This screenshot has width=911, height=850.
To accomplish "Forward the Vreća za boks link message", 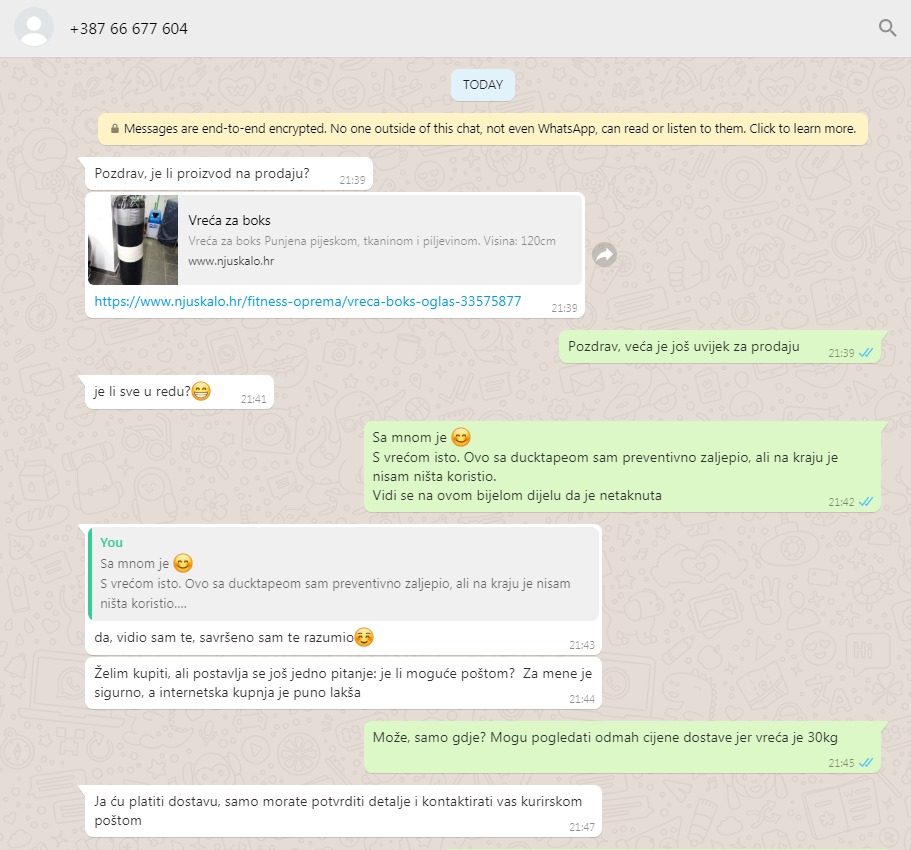I will pos(604,254).
